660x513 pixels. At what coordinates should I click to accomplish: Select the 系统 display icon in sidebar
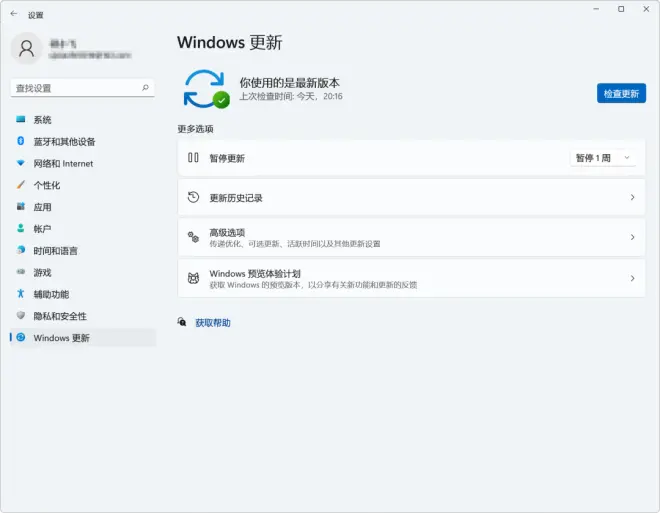click(x=21, y=119)
